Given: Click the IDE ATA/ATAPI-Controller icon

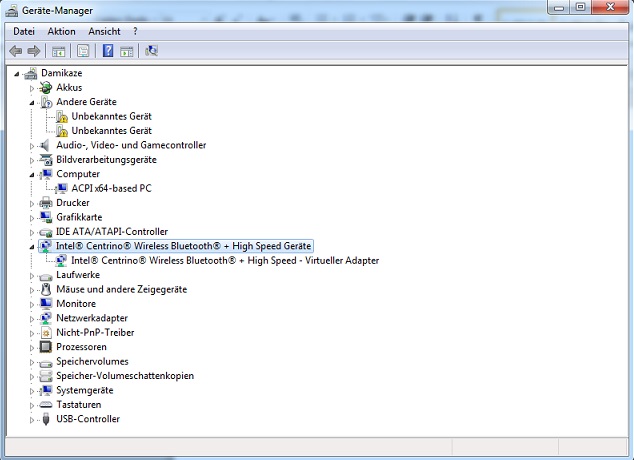Looking at the screenshot, I should (46, 232).
